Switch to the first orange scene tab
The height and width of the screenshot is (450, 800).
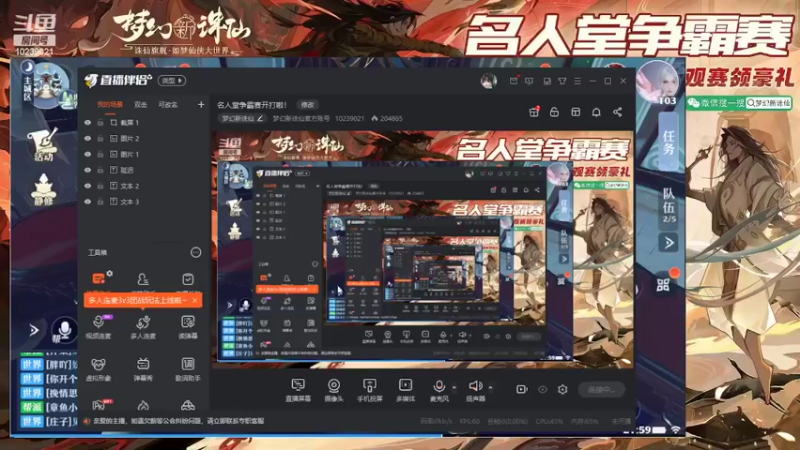pos(110,105)
